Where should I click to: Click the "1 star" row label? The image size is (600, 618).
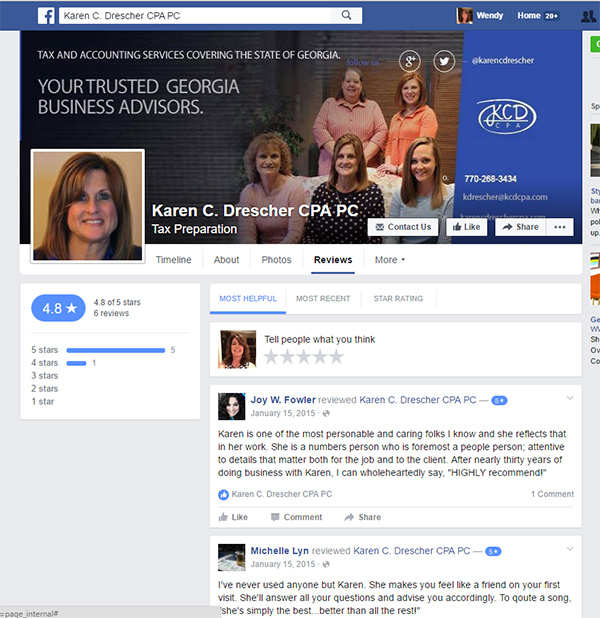point(43,402)
